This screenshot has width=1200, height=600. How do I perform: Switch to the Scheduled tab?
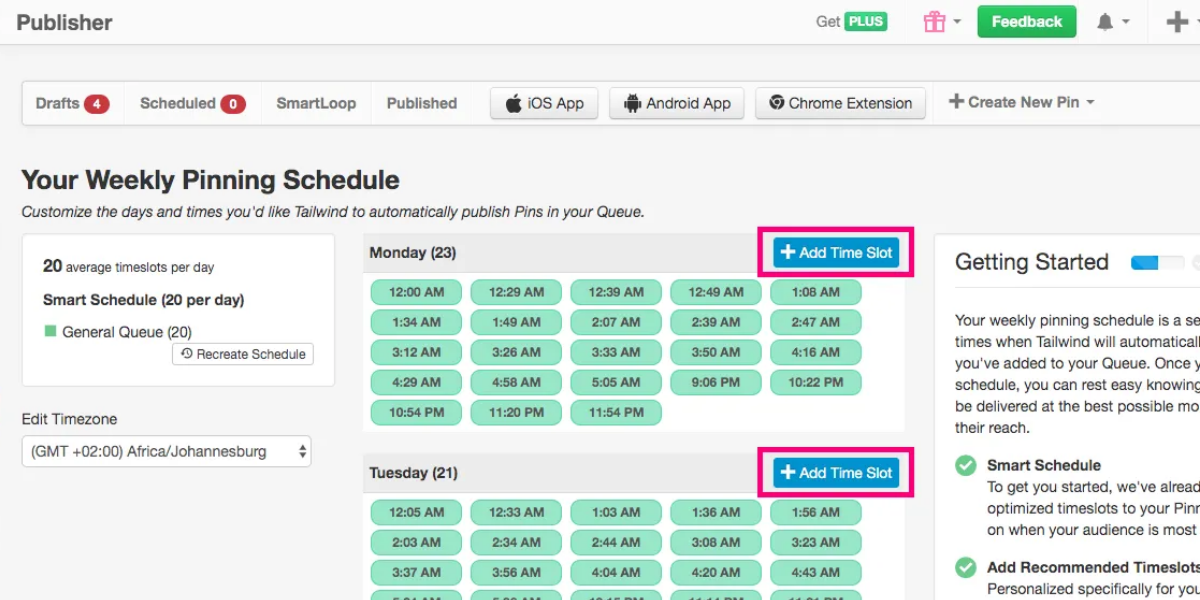[x=192, y=103]
